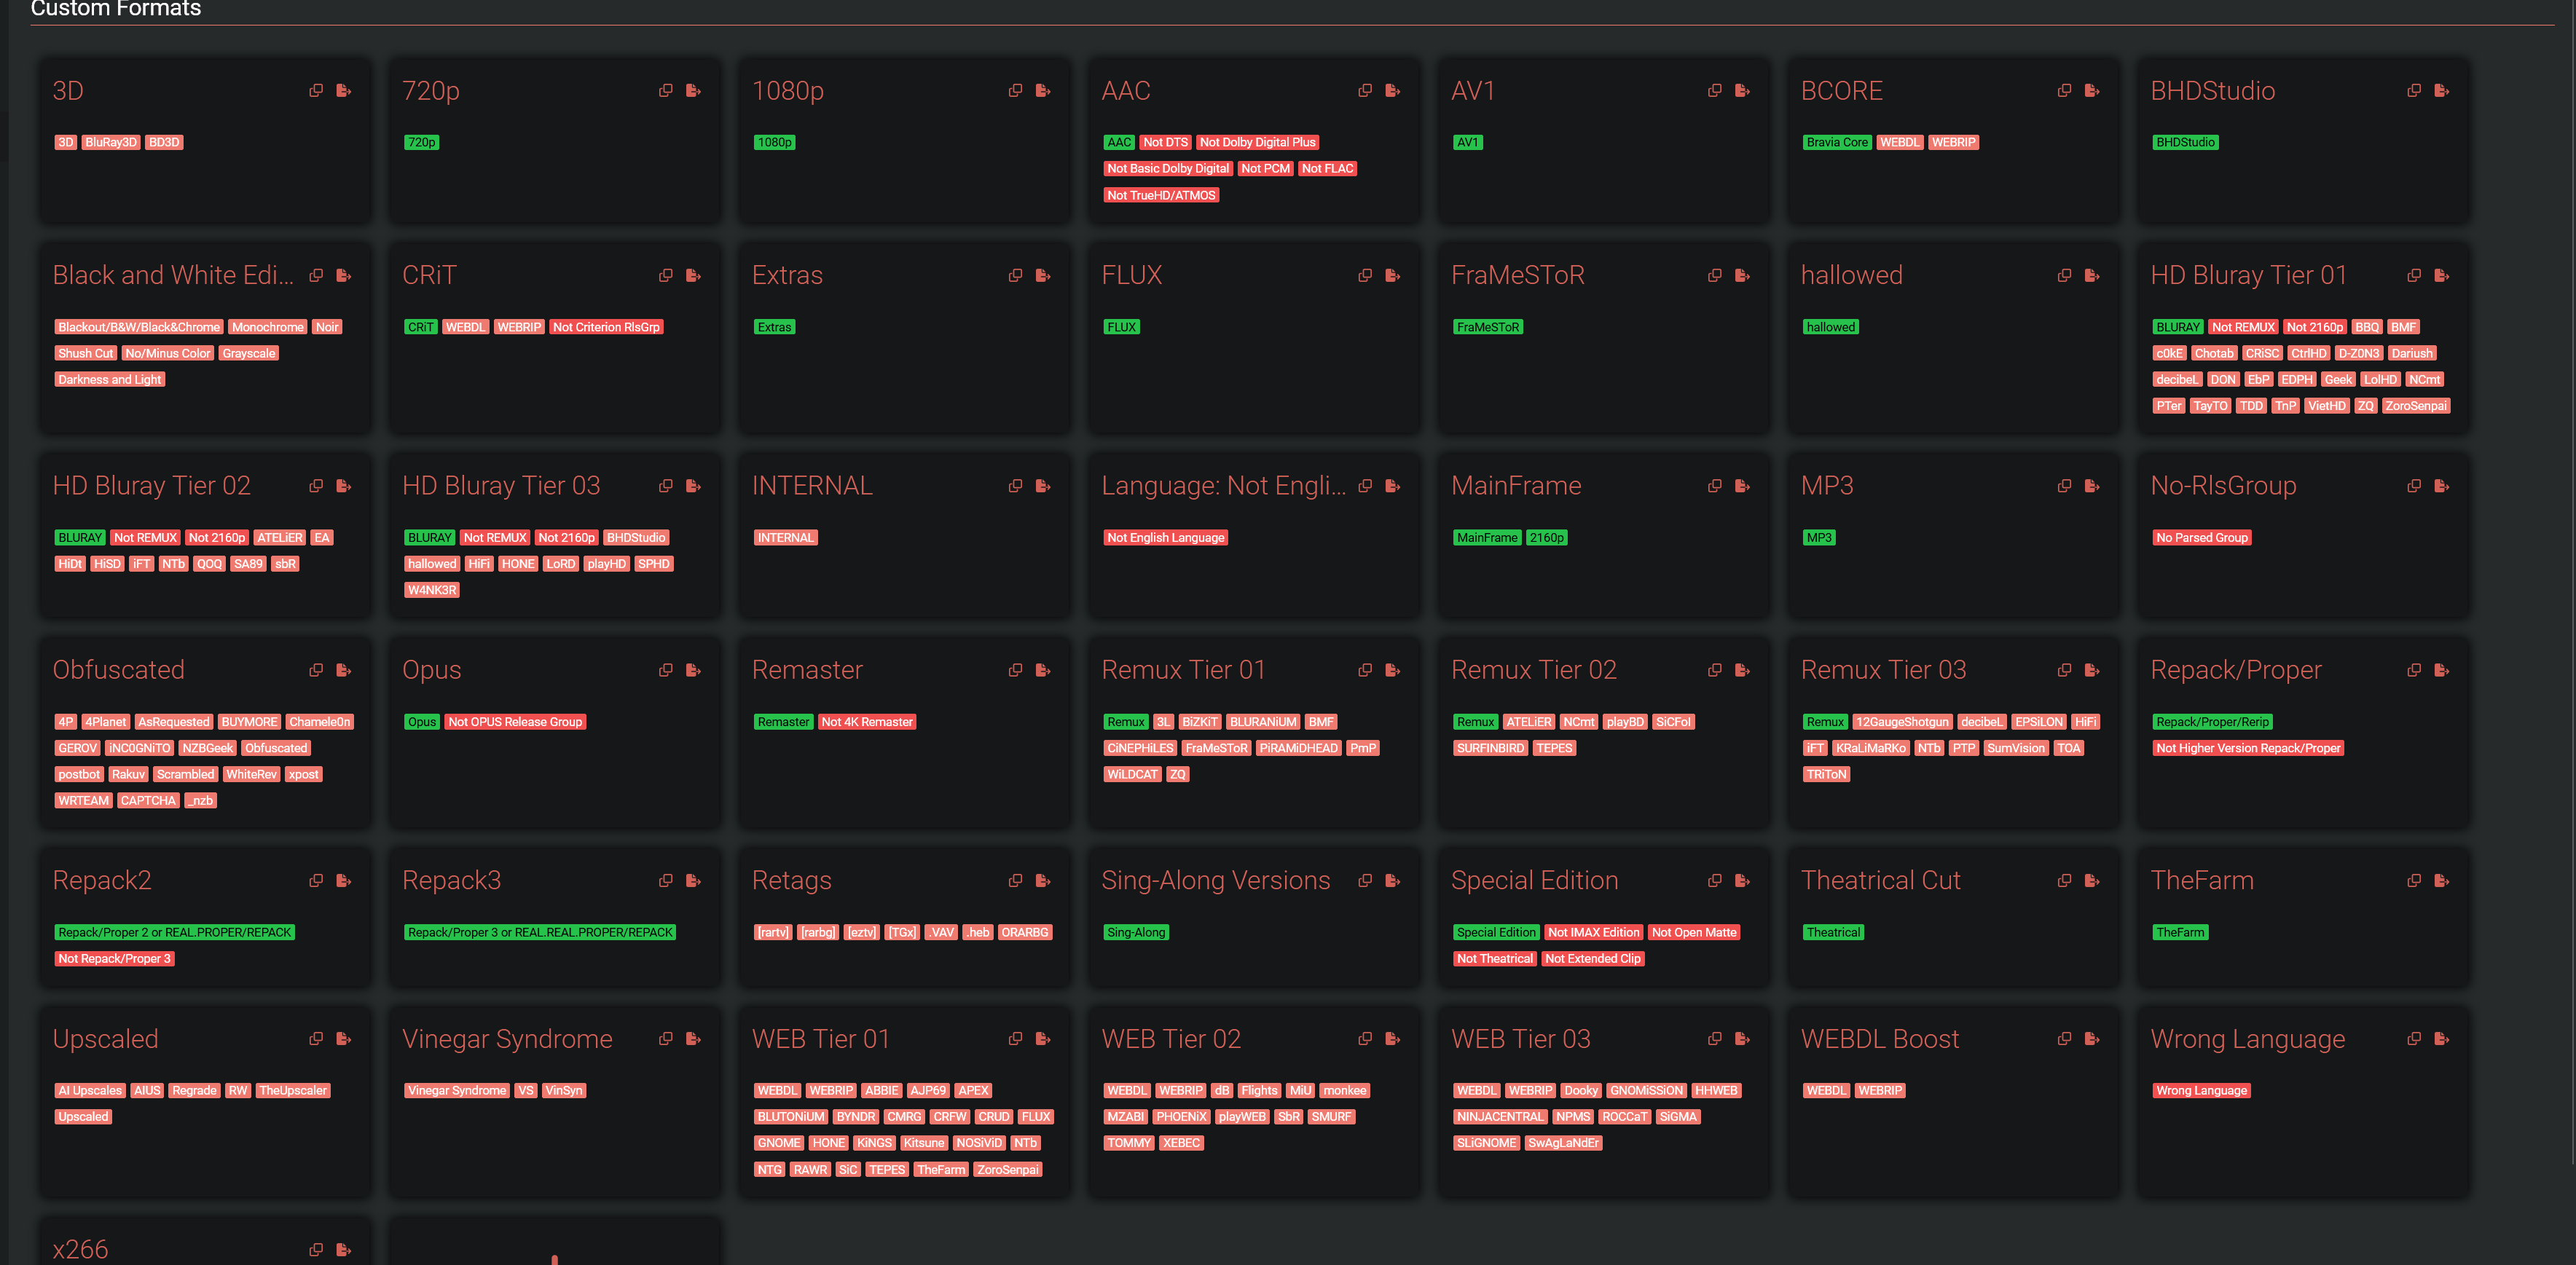Open the WEBDL Boost custom format
This screenshot has height=1265, width=2576.
coord(1880,1039)
